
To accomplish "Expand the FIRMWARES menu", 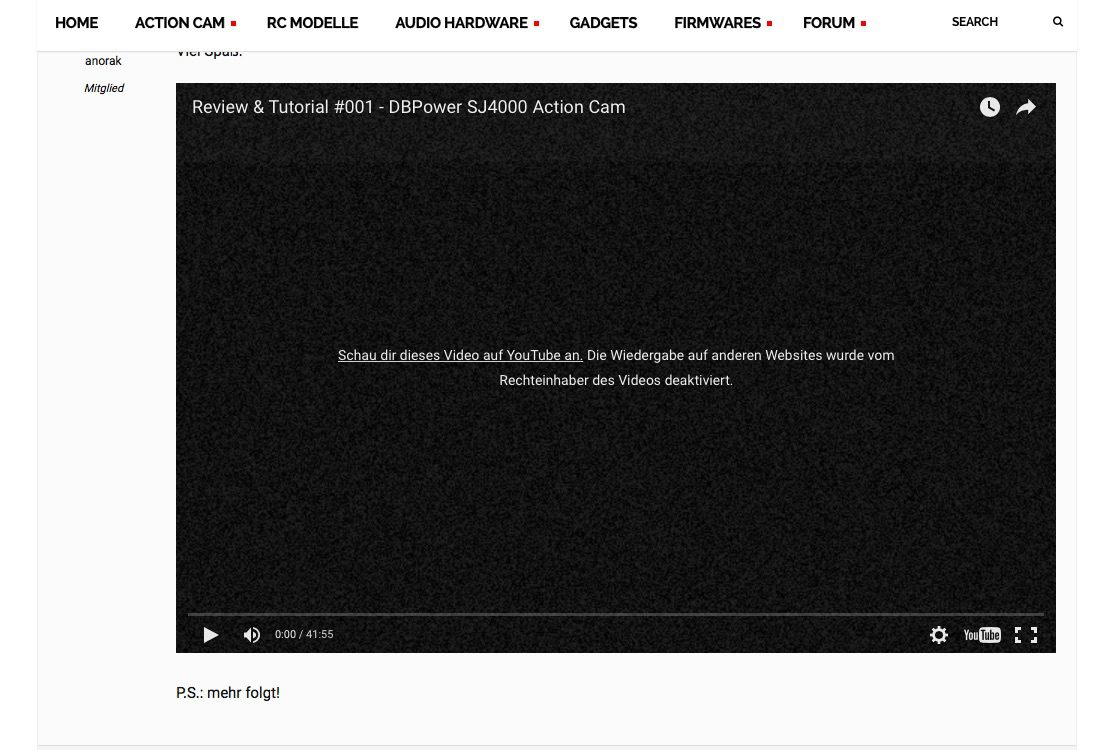I will coord(718,23).
